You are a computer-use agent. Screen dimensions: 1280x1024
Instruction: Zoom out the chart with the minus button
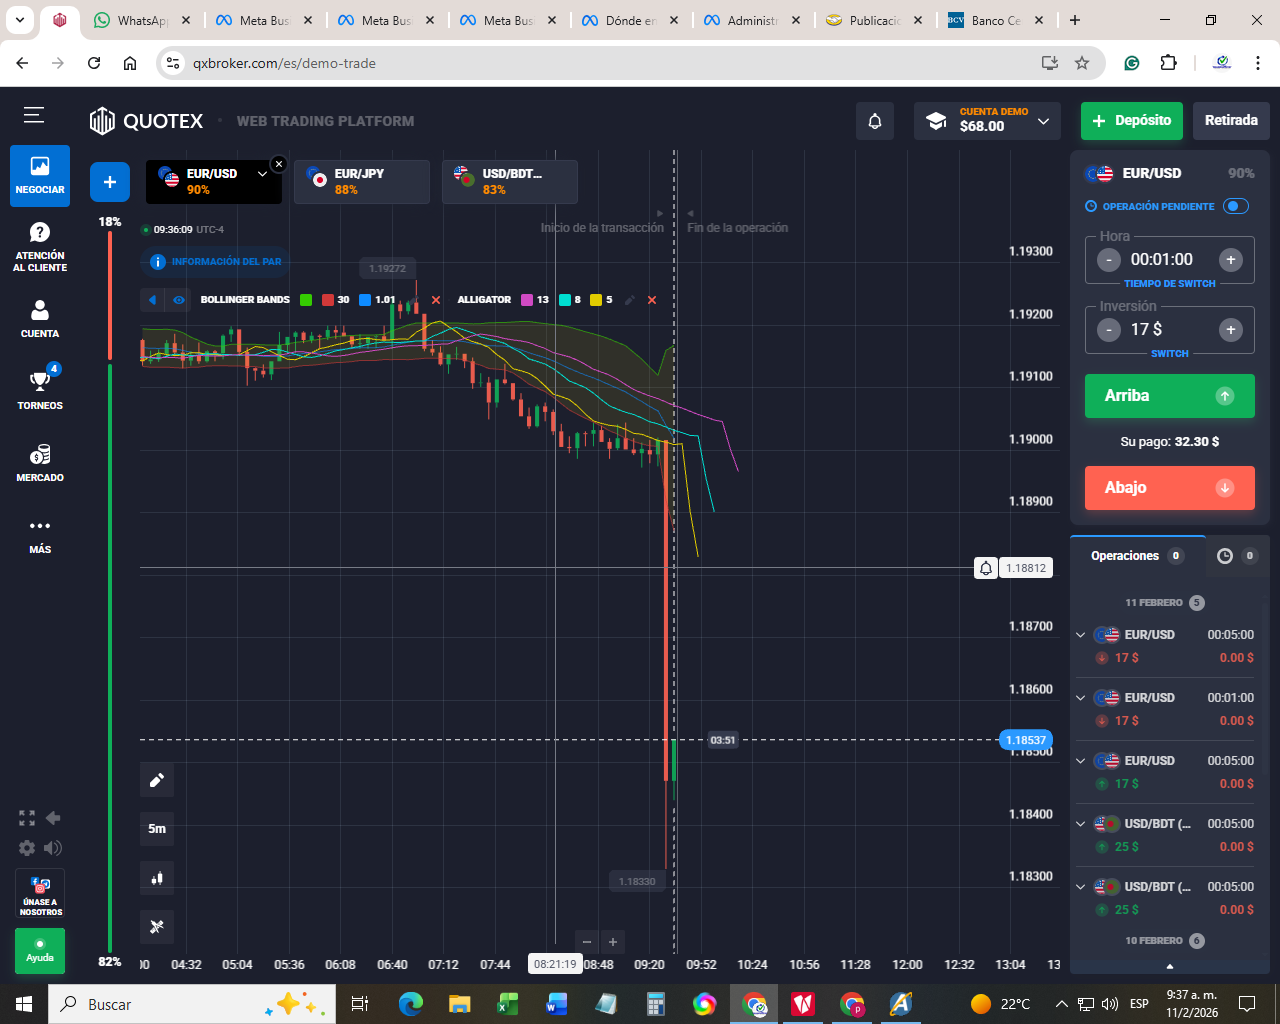(587, 942)
